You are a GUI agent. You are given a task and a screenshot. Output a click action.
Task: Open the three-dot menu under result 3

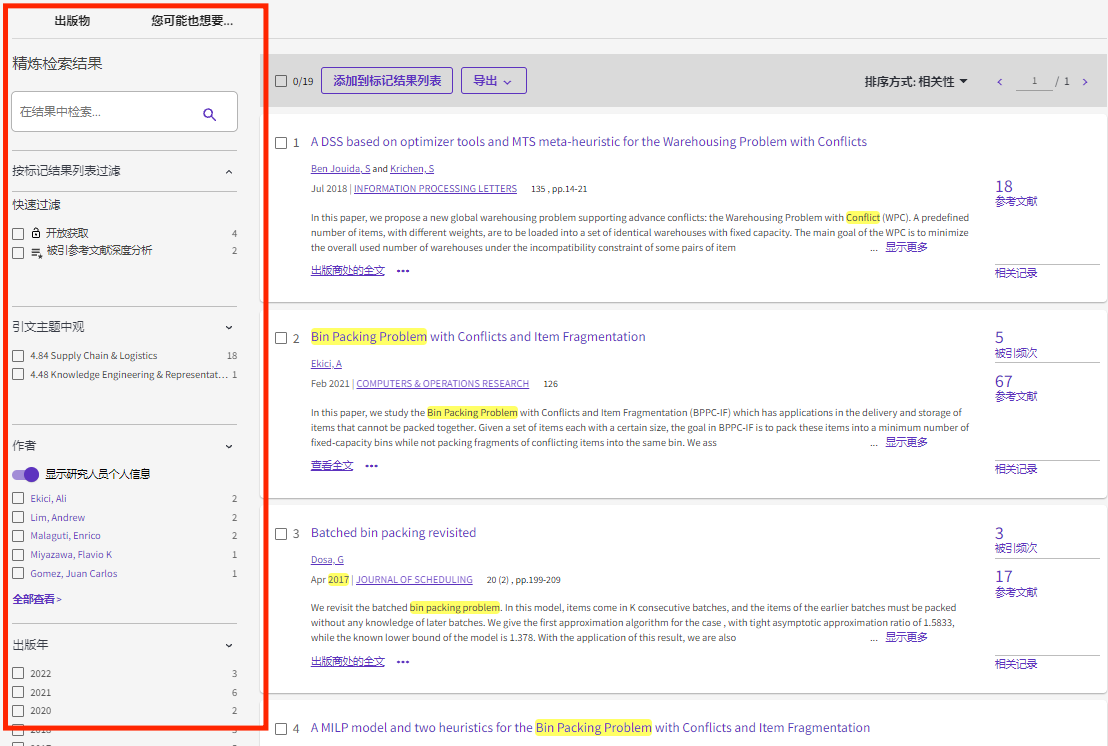(403, 662)
